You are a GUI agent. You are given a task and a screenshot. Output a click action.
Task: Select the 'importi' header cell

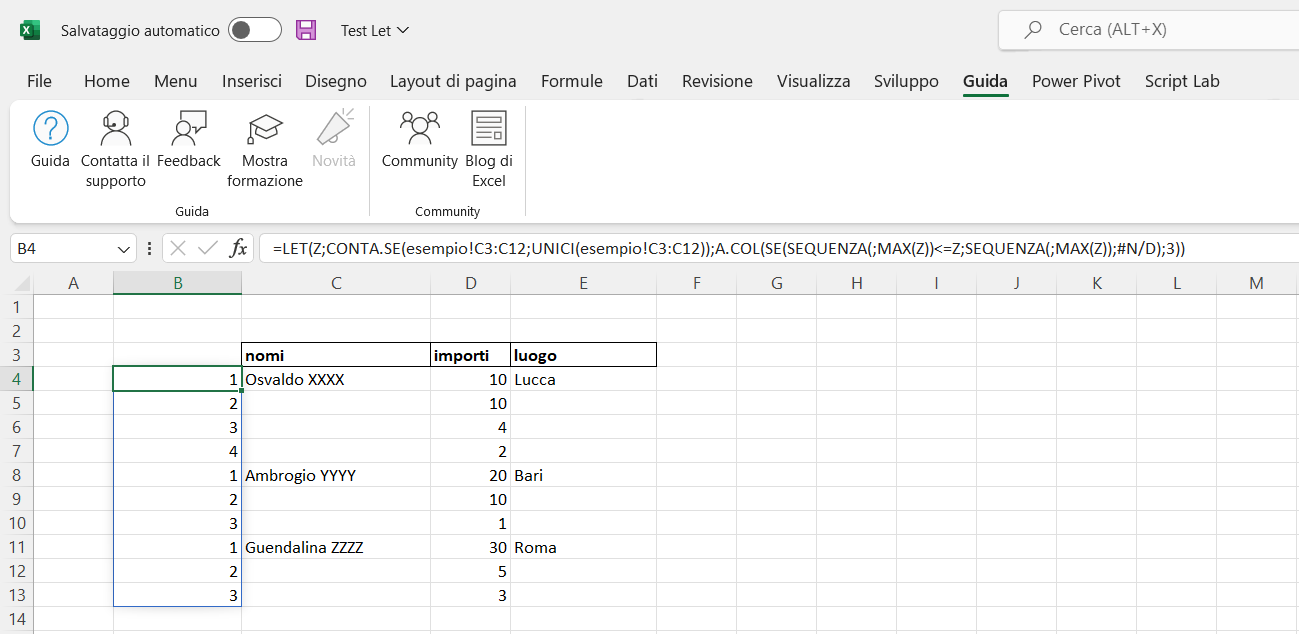470,355
